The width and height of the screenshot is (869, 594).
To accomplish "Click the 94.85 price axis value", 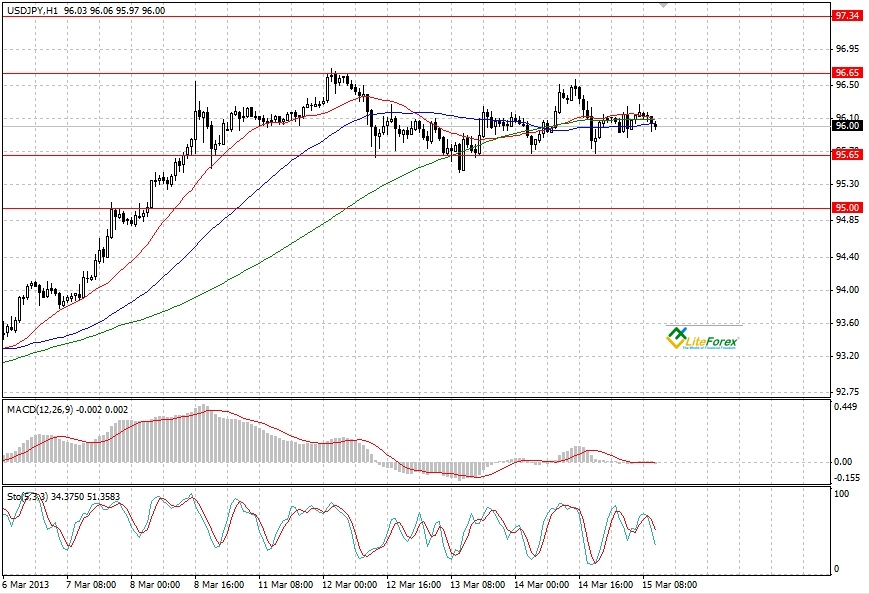I will (x=847, y=220).
